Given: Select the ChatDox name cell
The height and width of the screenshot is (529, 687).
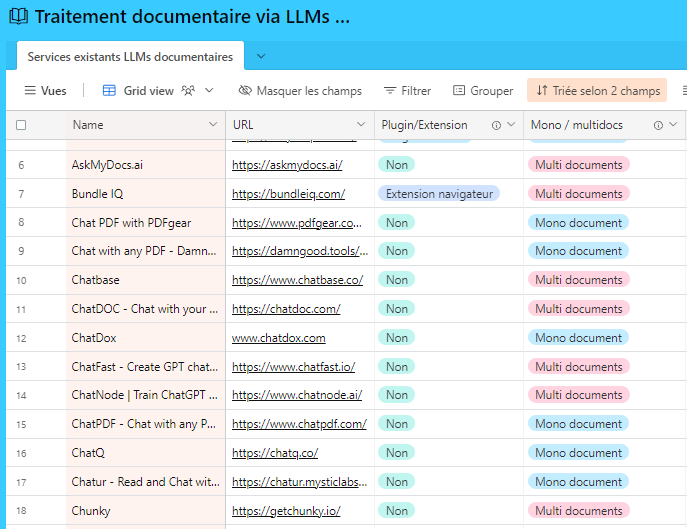Looking at the screenshot, I should (x=145, y=337).
